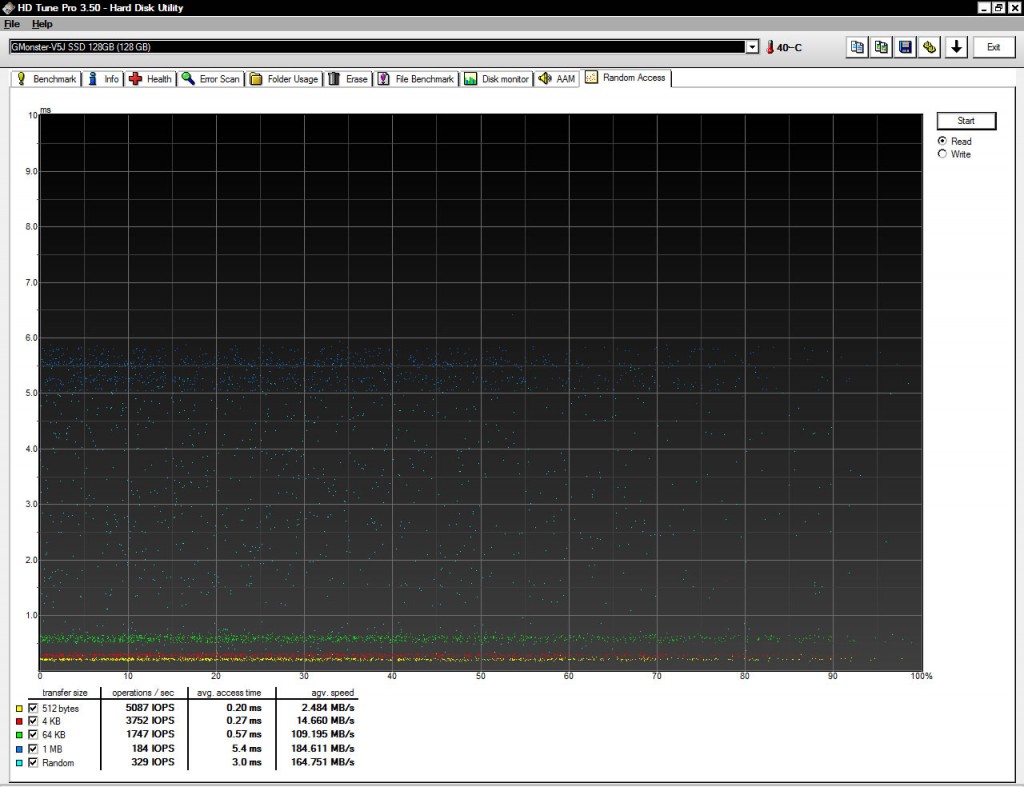Viewport: 1024px width, 787px height.
Task: Uncheck the 512 bytes transfer size checkbox
Action: point(33,708)
